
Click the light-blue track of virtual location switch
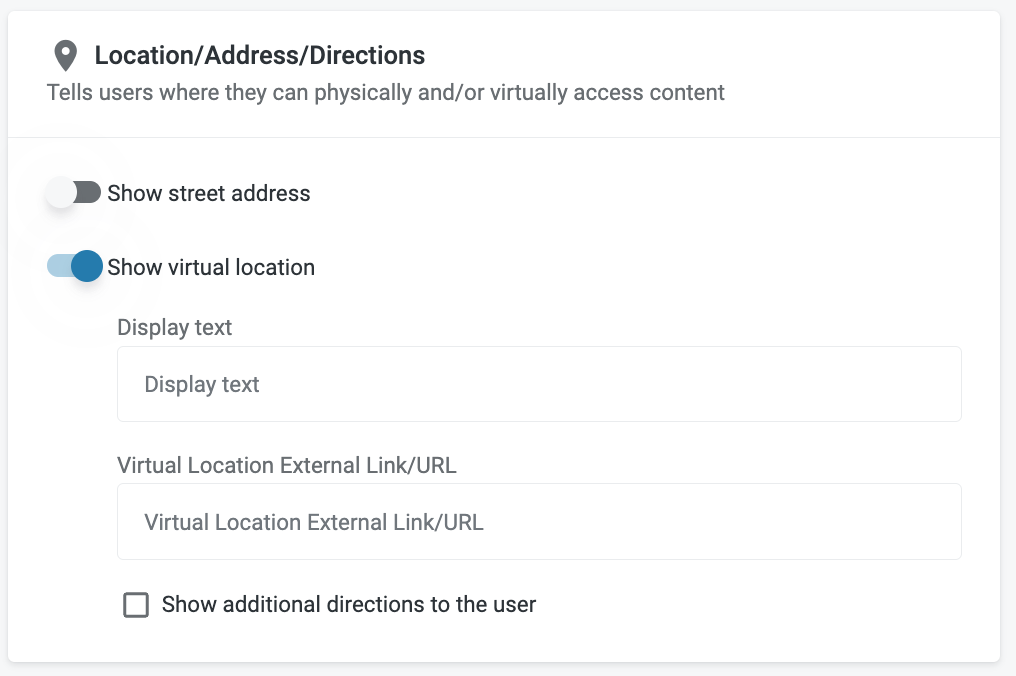pyautogui.click(x=57, y=266)
